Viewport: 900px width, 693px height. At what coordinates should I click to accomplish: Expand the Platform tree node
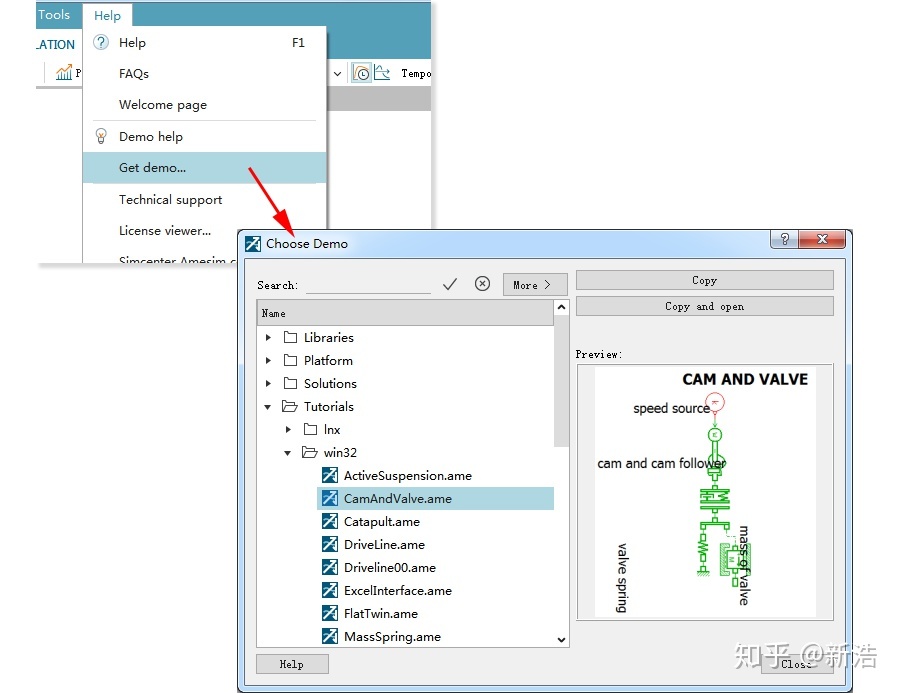pyautogui.click(x=268, y=360)
